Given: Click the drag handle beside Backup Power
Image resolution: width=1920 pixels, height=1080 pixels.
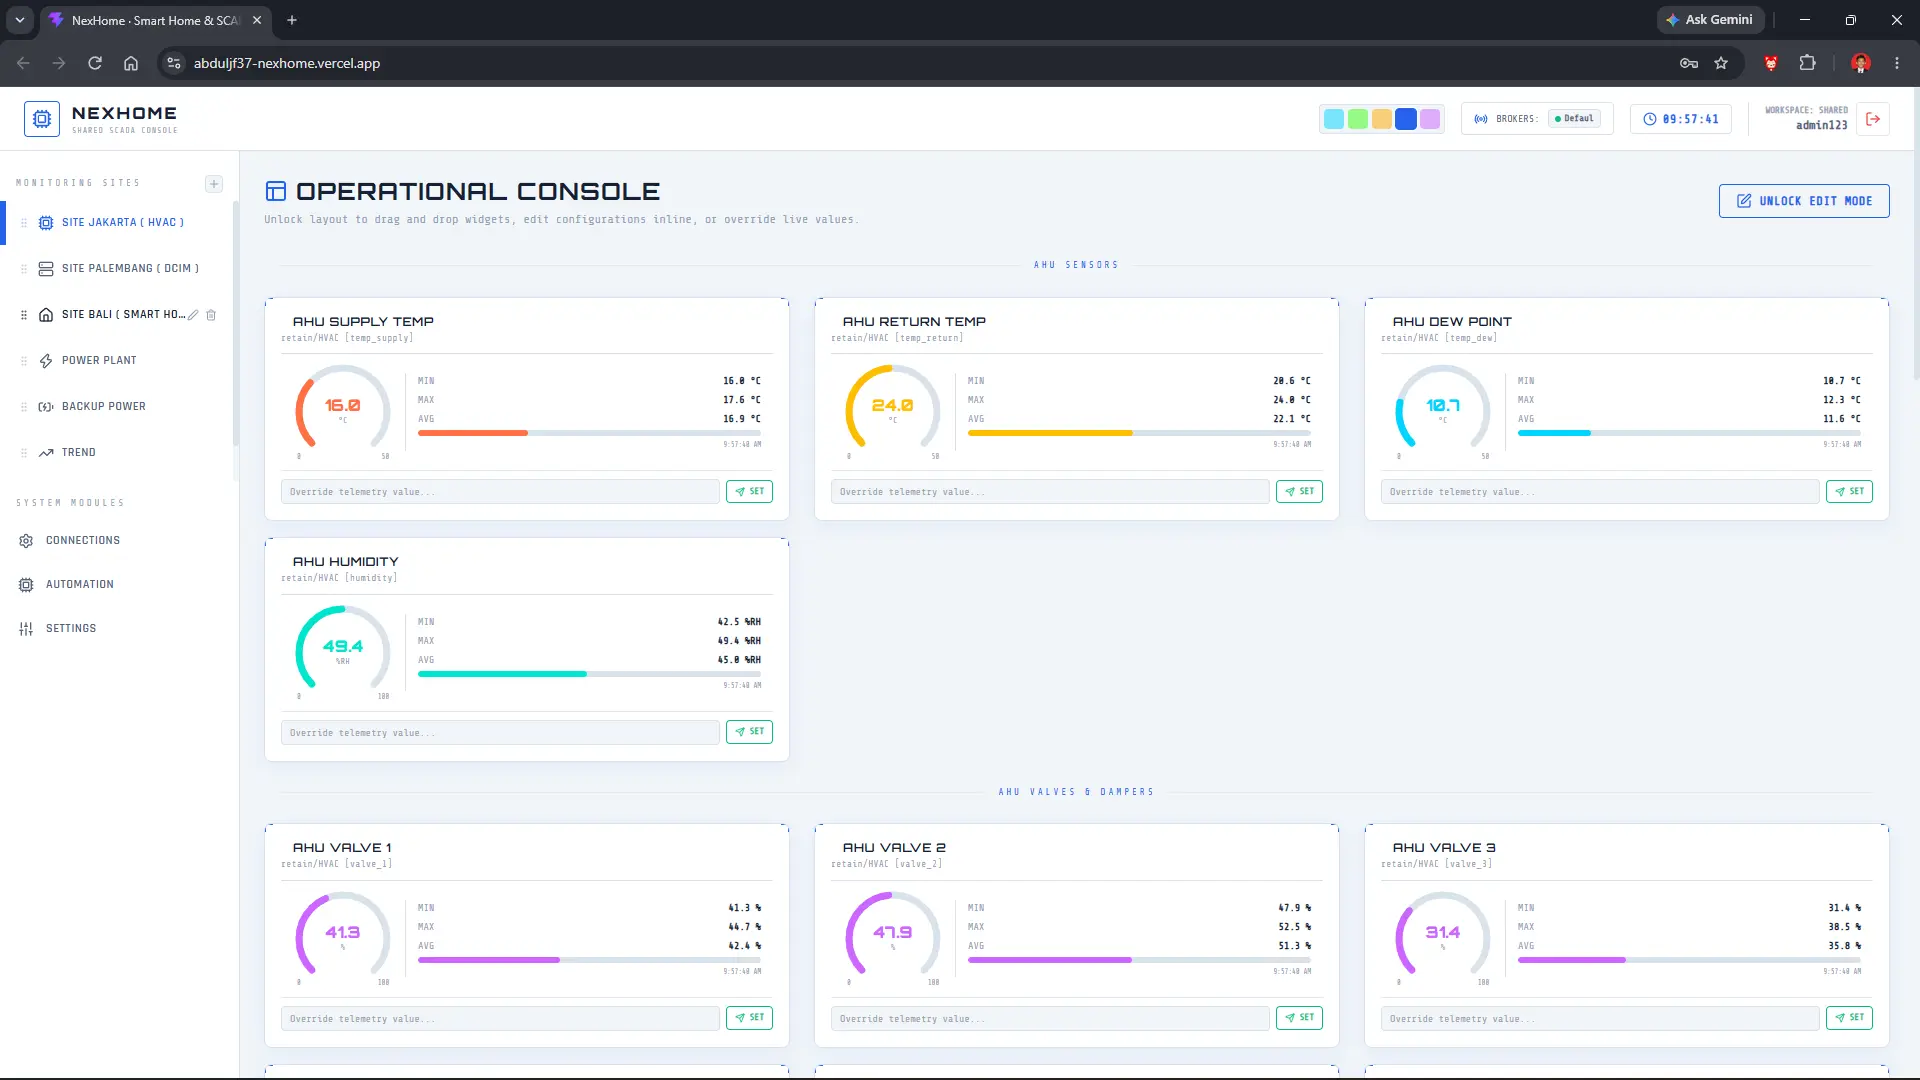Looking at the screenshot, I should [x=24, y=407].
